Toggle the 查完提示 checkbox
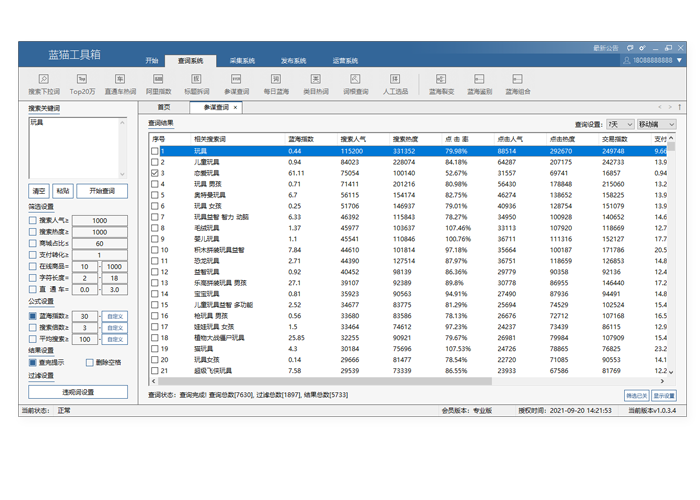The height and width of the screenshot is (500, 700). pos(33,362)
